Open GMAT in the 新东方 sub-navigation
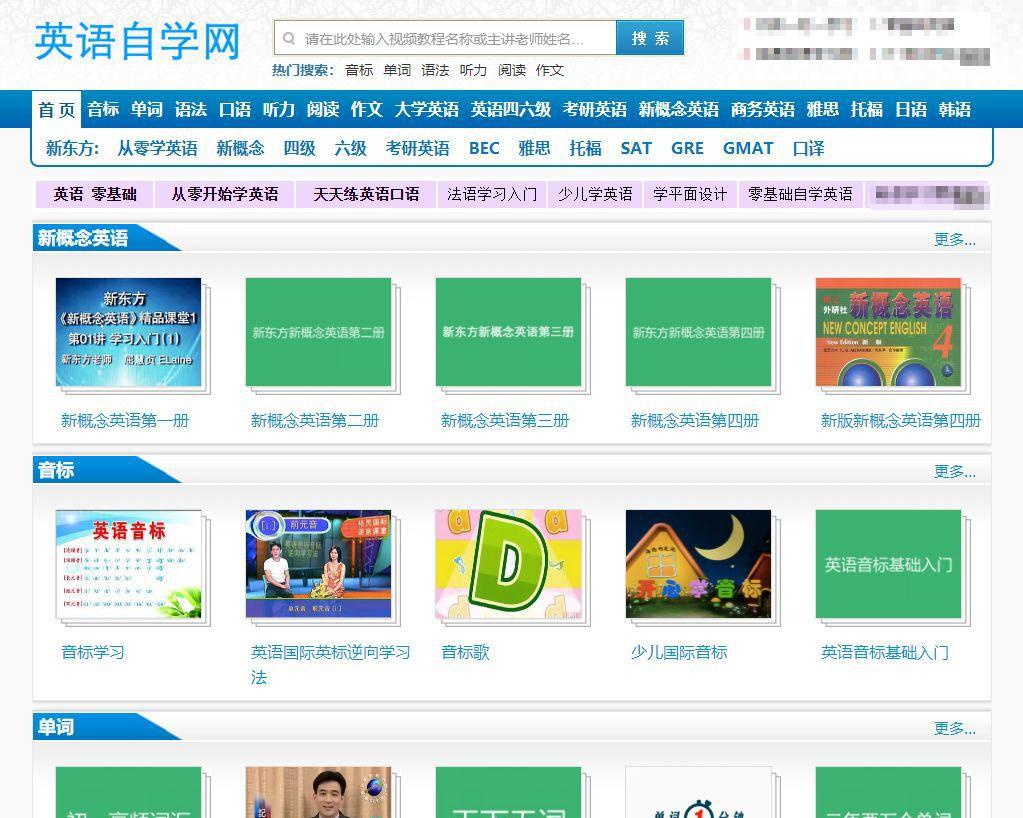Viewport: 1023px width, 818px height. [748, 148]
